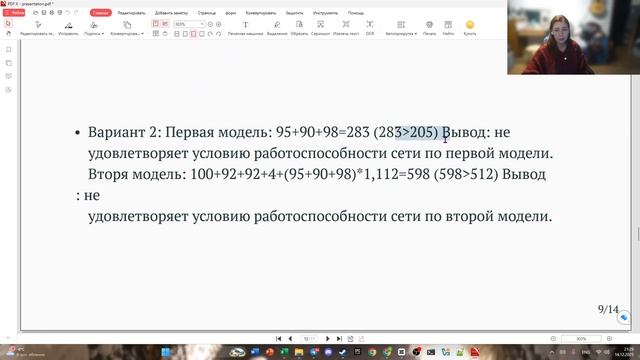Click the status bar zoom in button
640x360 pixels.
tap(609, 339)
